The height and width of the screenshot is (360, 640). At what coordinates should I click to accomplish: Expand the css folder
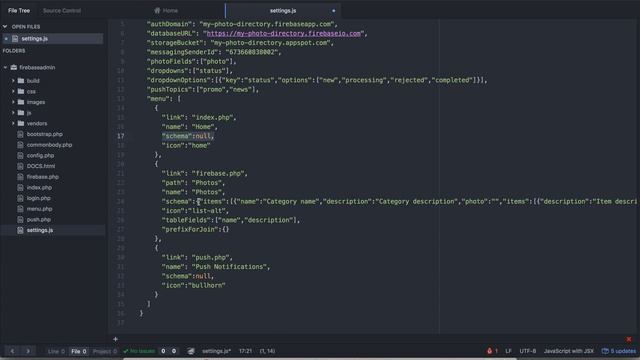click(x=13, y=91)
